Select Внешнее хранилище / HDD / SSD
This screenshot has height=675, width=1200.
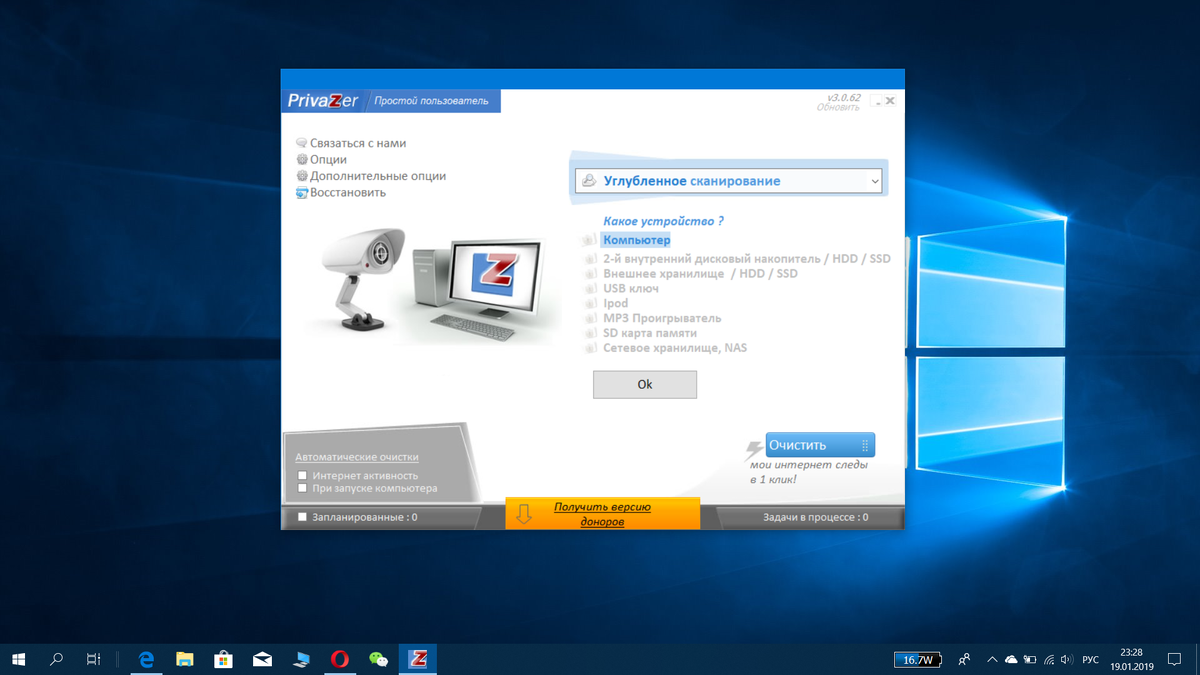pos(700,273)
